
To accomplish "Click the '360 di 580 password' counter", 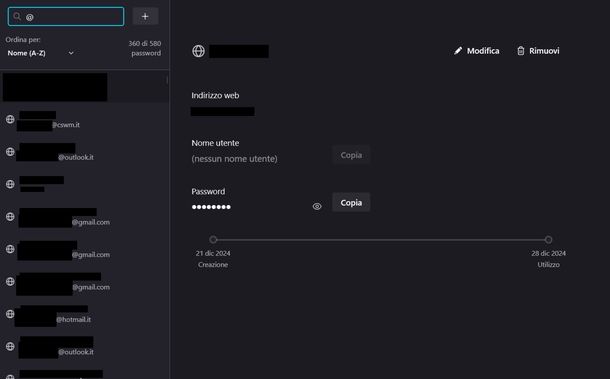I will pos(145,48).
